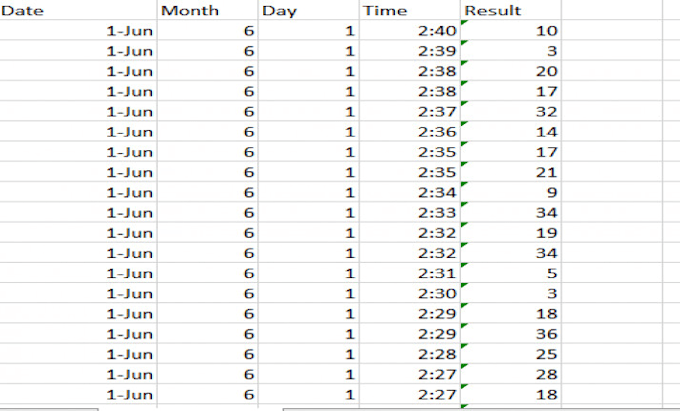
Task: Click the Time cell showing 2:39
Action: click(409, 50)
